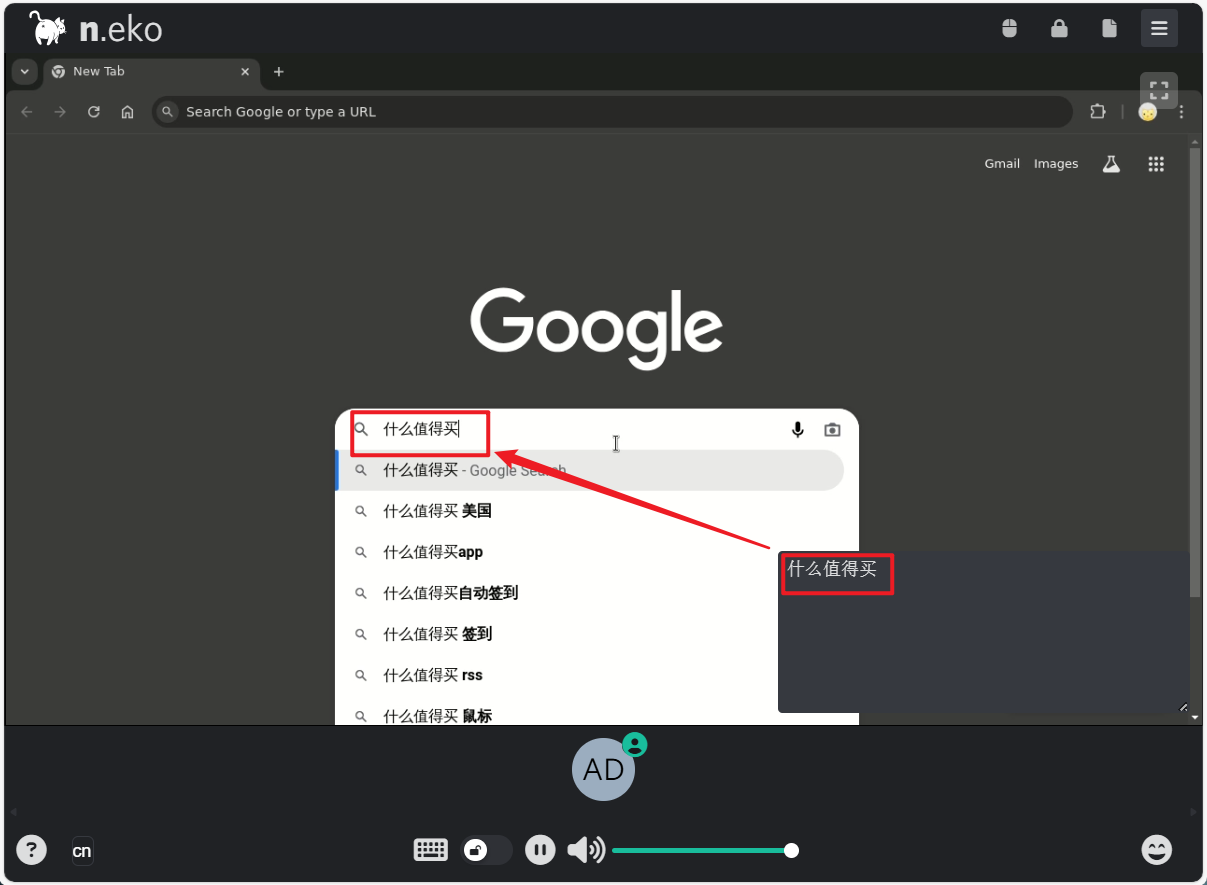Open the Chrome profile avatar
The height and width of the screenshot is (885, 1207).
1148,112
